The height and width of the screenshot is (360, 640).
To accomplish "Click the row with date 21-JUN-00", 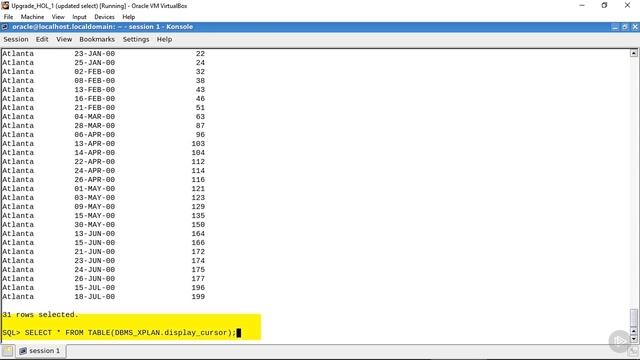I will (x=103, y=251).
